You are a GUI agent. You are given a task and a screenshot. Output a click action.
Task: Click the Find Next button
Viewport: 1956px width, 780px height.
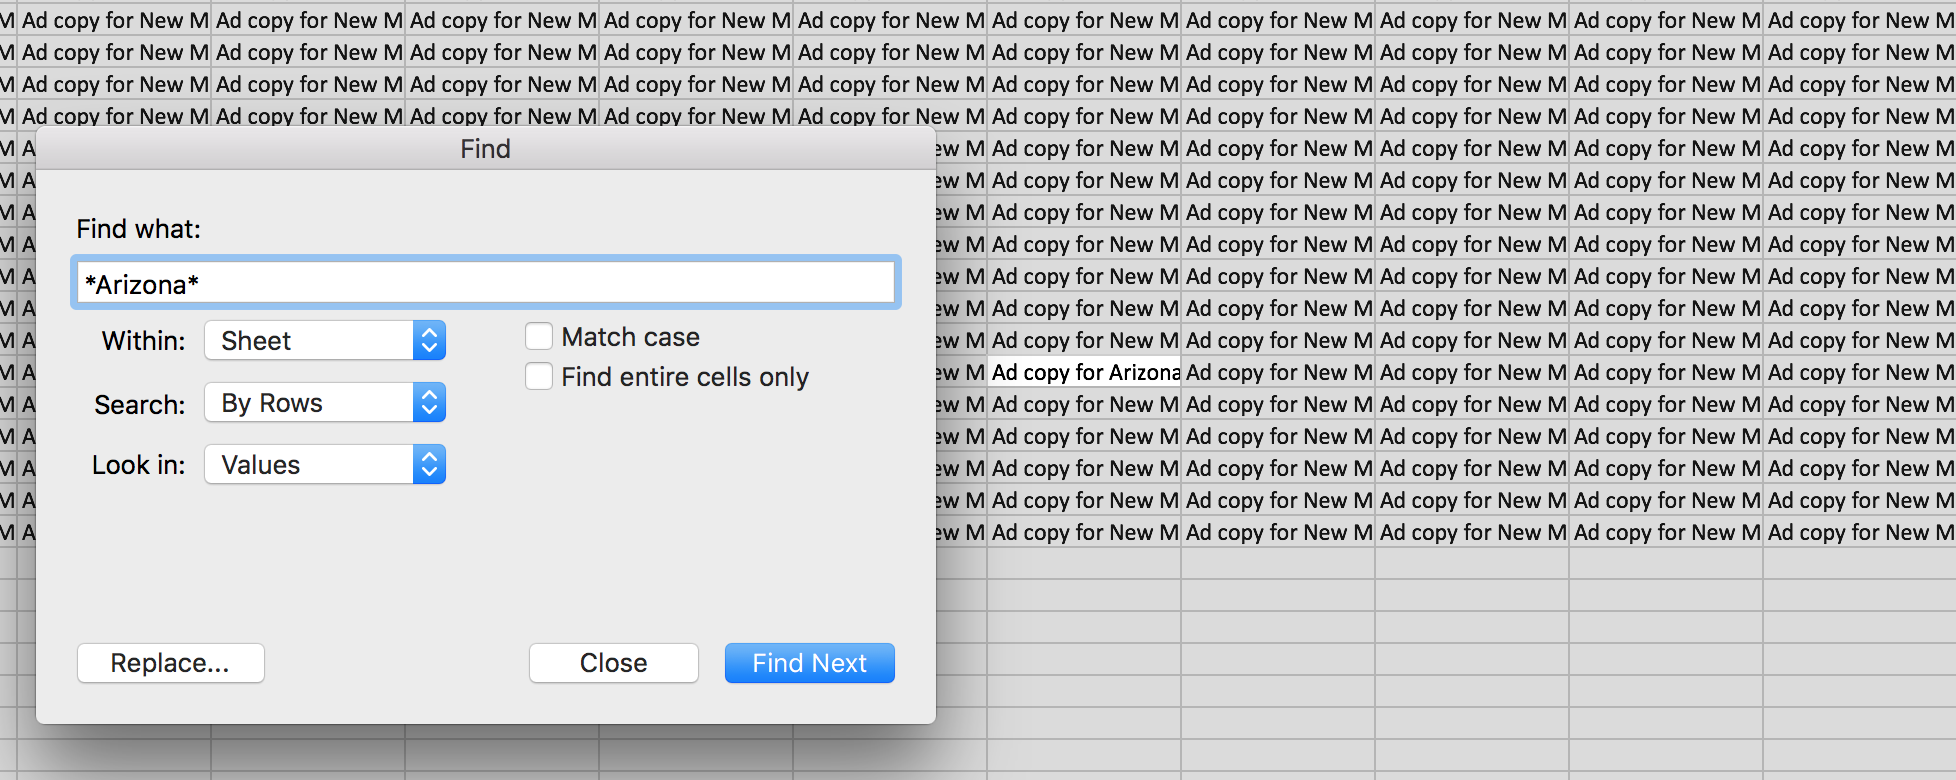coord(809,663)
